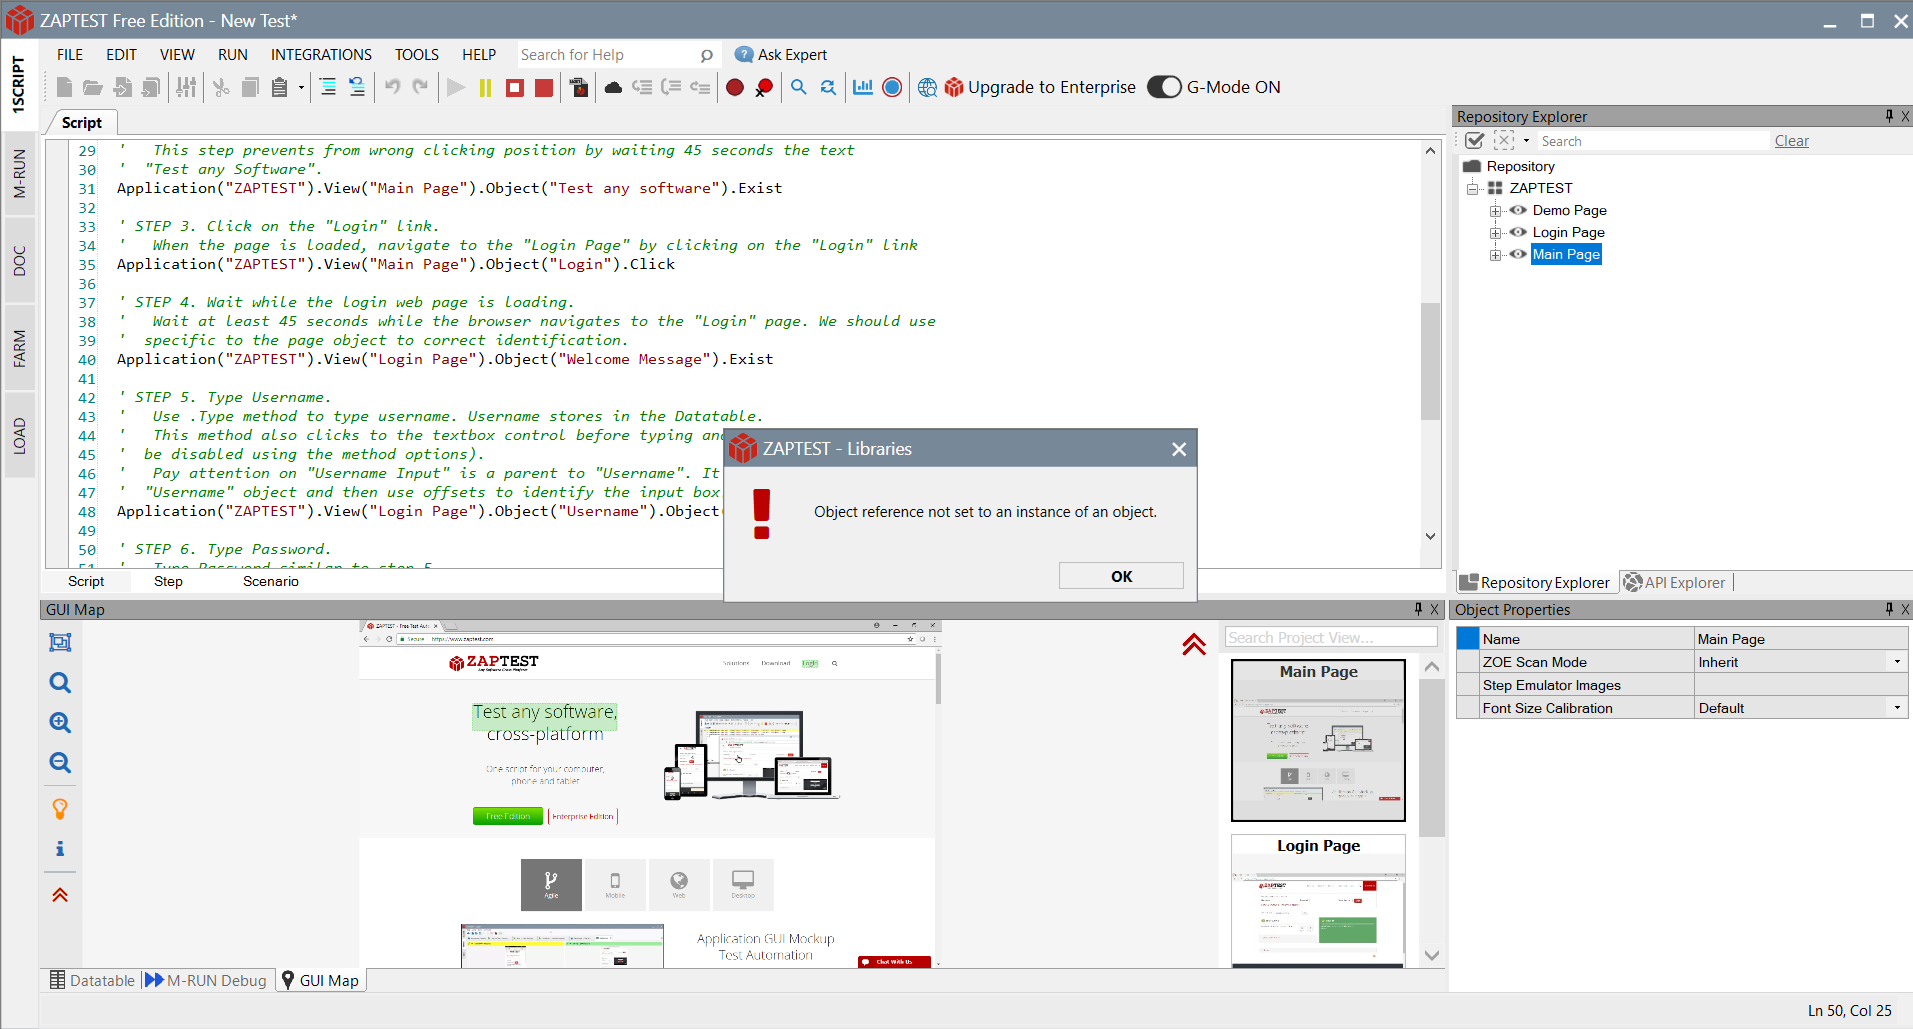Click the blue bar chart report icon

(863, 88)
